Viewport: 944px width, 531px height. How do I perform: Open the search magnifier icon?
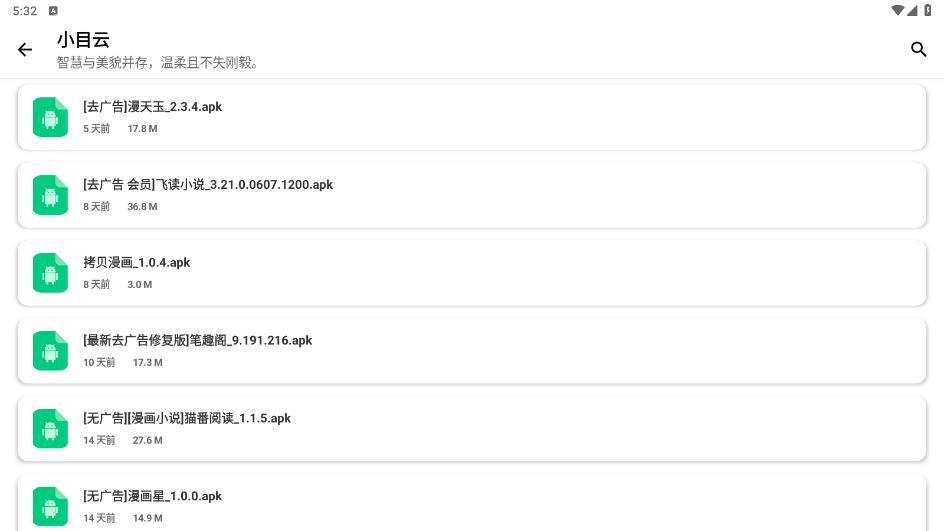(919, 50)
